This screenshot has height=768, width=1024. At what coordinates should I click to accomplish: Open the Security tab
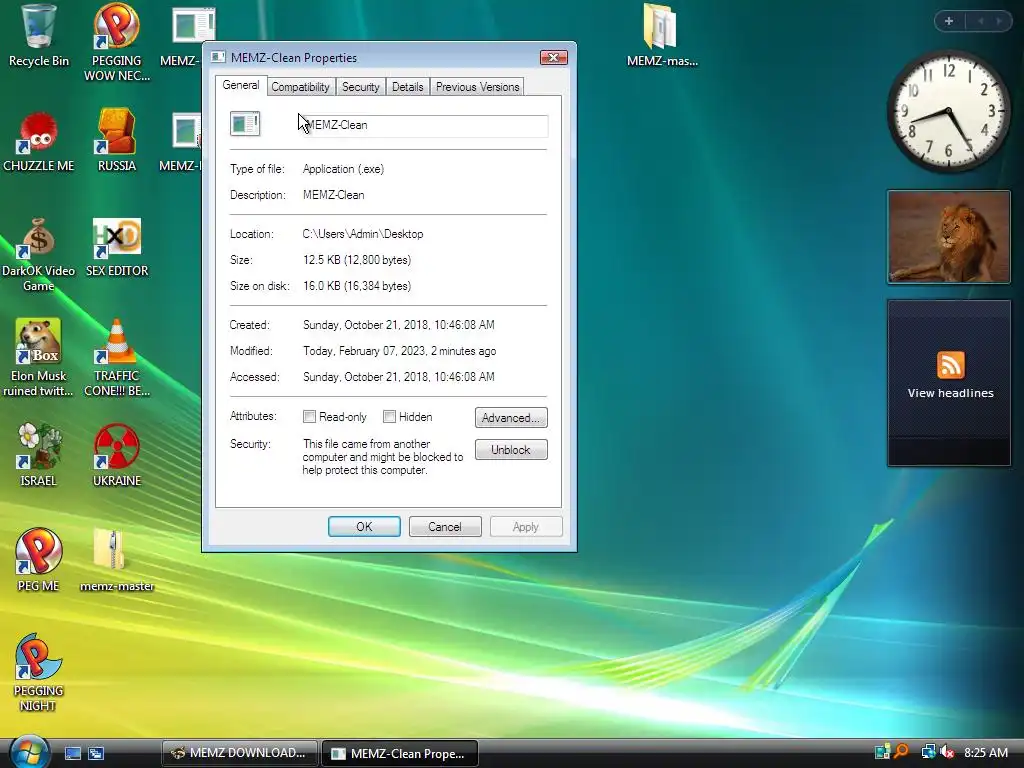coord(360,87)
